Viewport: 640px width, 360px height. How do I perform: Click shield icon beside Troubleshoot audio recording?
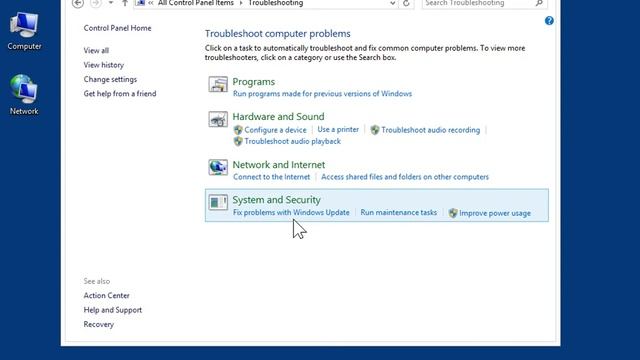tap(375, 130)
